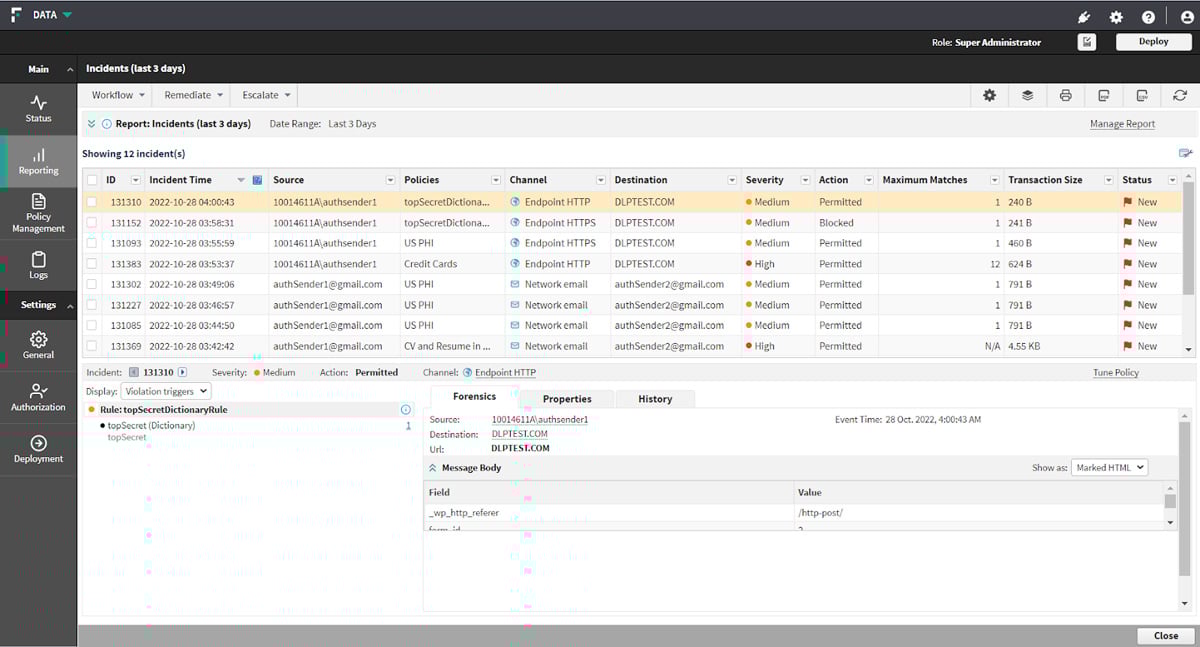Image resolution: width=1200 pixels, height=647 pixels.
Task: Select the Deployment sidebar icon
Action: [38, 449]
